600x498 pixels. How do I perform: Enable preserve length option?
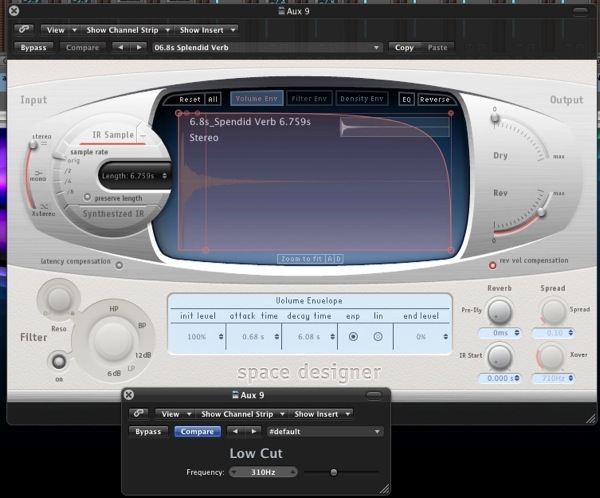[88, 197]
